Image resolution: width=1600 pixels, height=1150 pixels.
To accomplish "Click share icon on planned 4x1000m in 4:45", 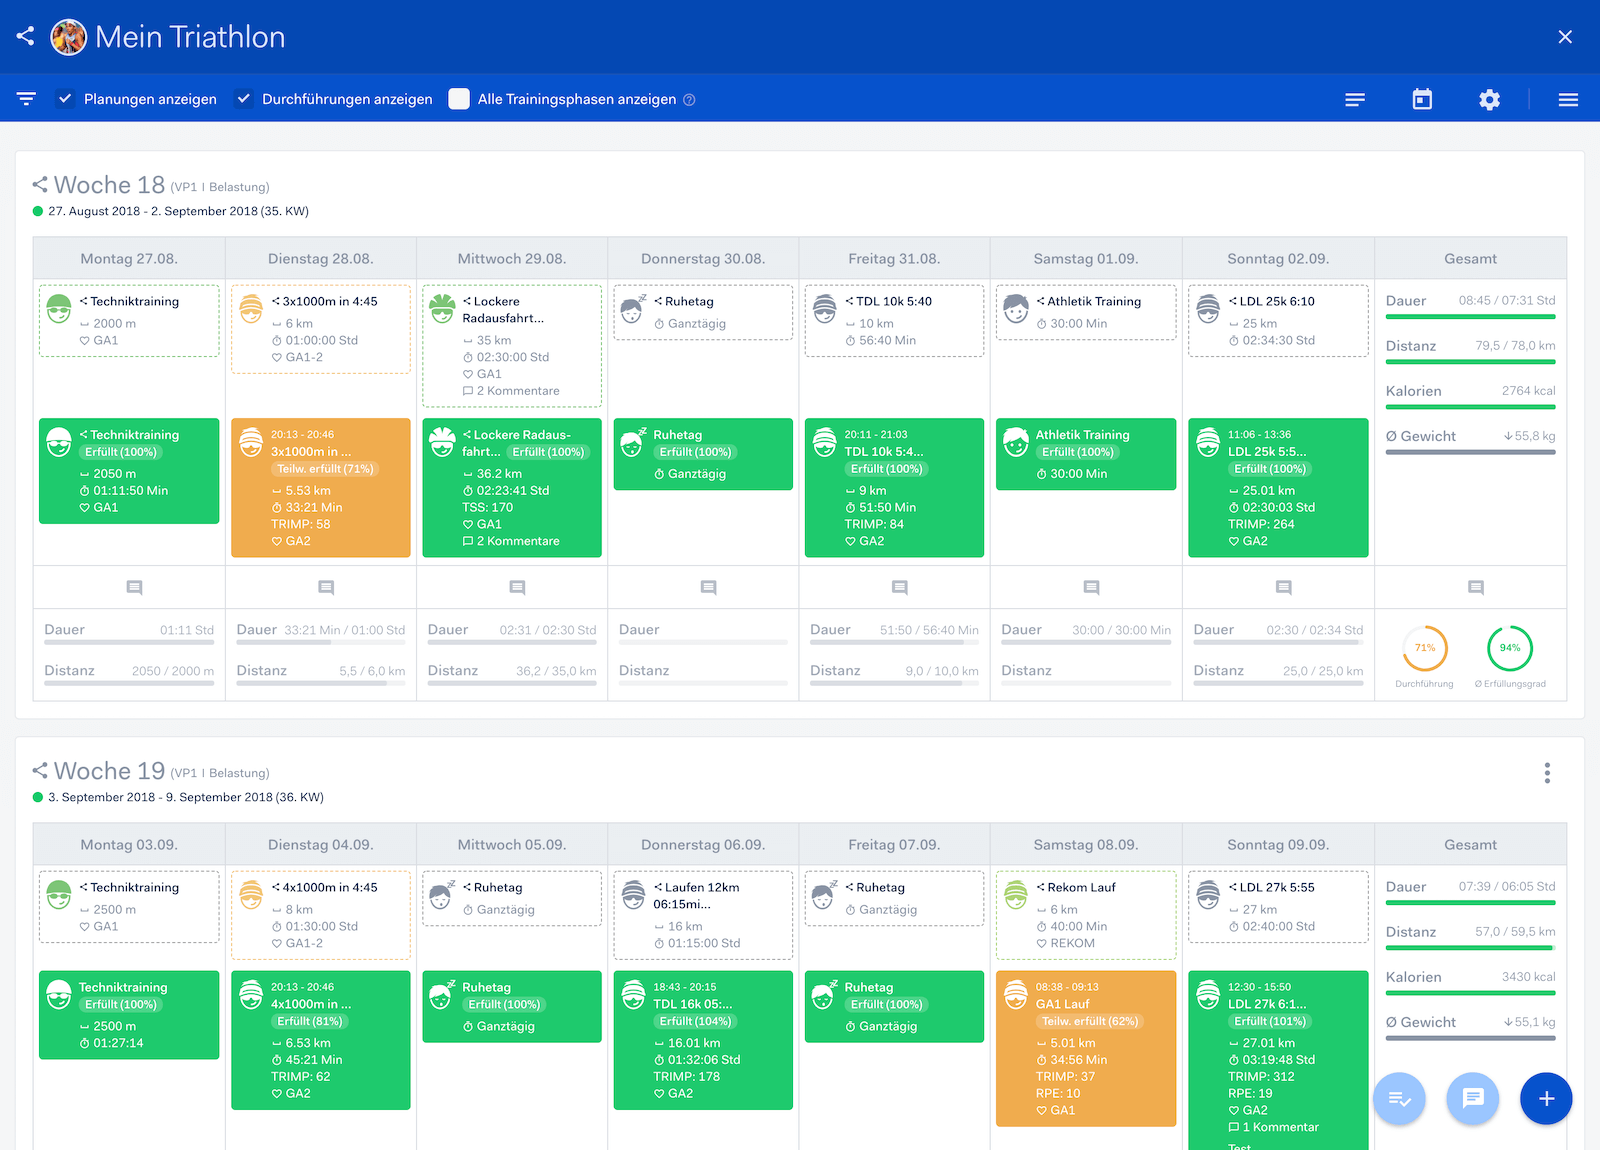I will (x=276, y=887).
